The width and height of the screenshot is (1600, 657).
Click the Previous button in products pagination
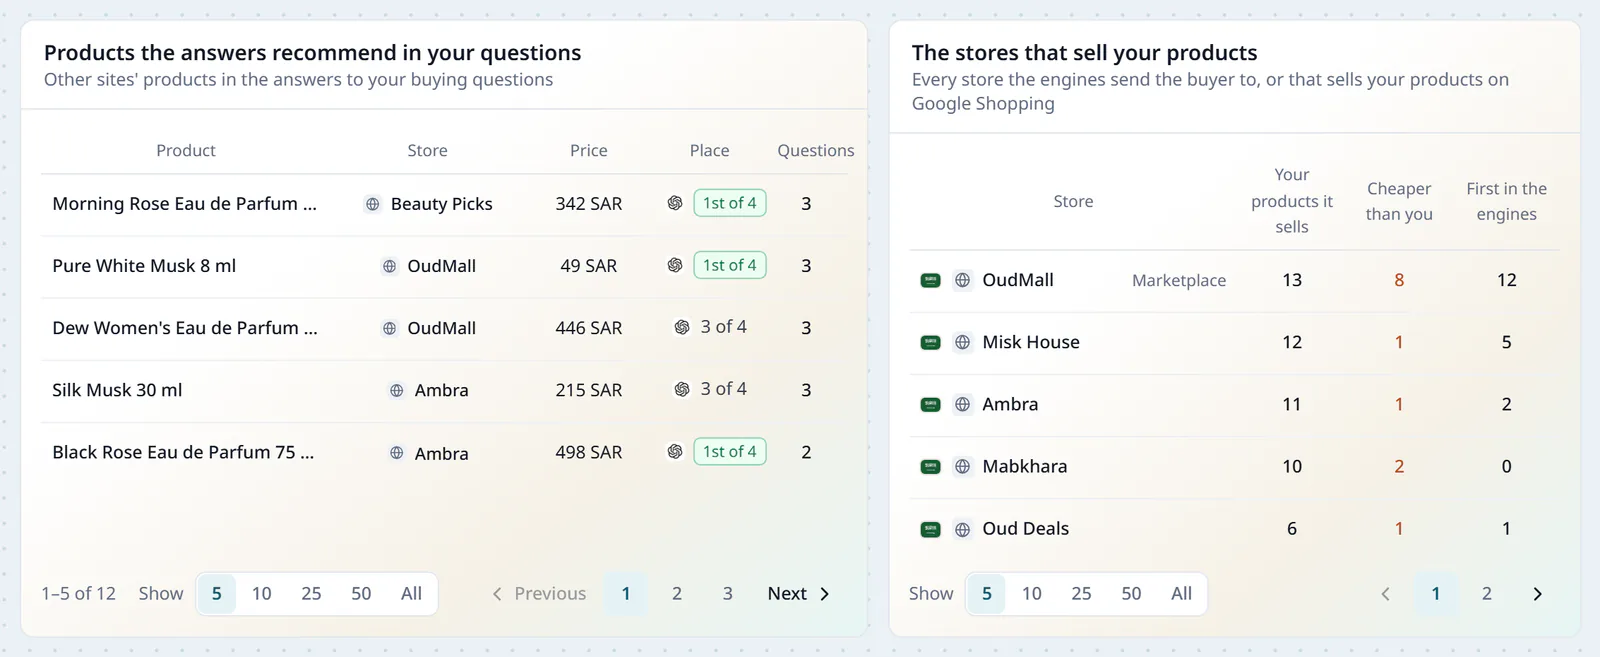pos(539,594)
